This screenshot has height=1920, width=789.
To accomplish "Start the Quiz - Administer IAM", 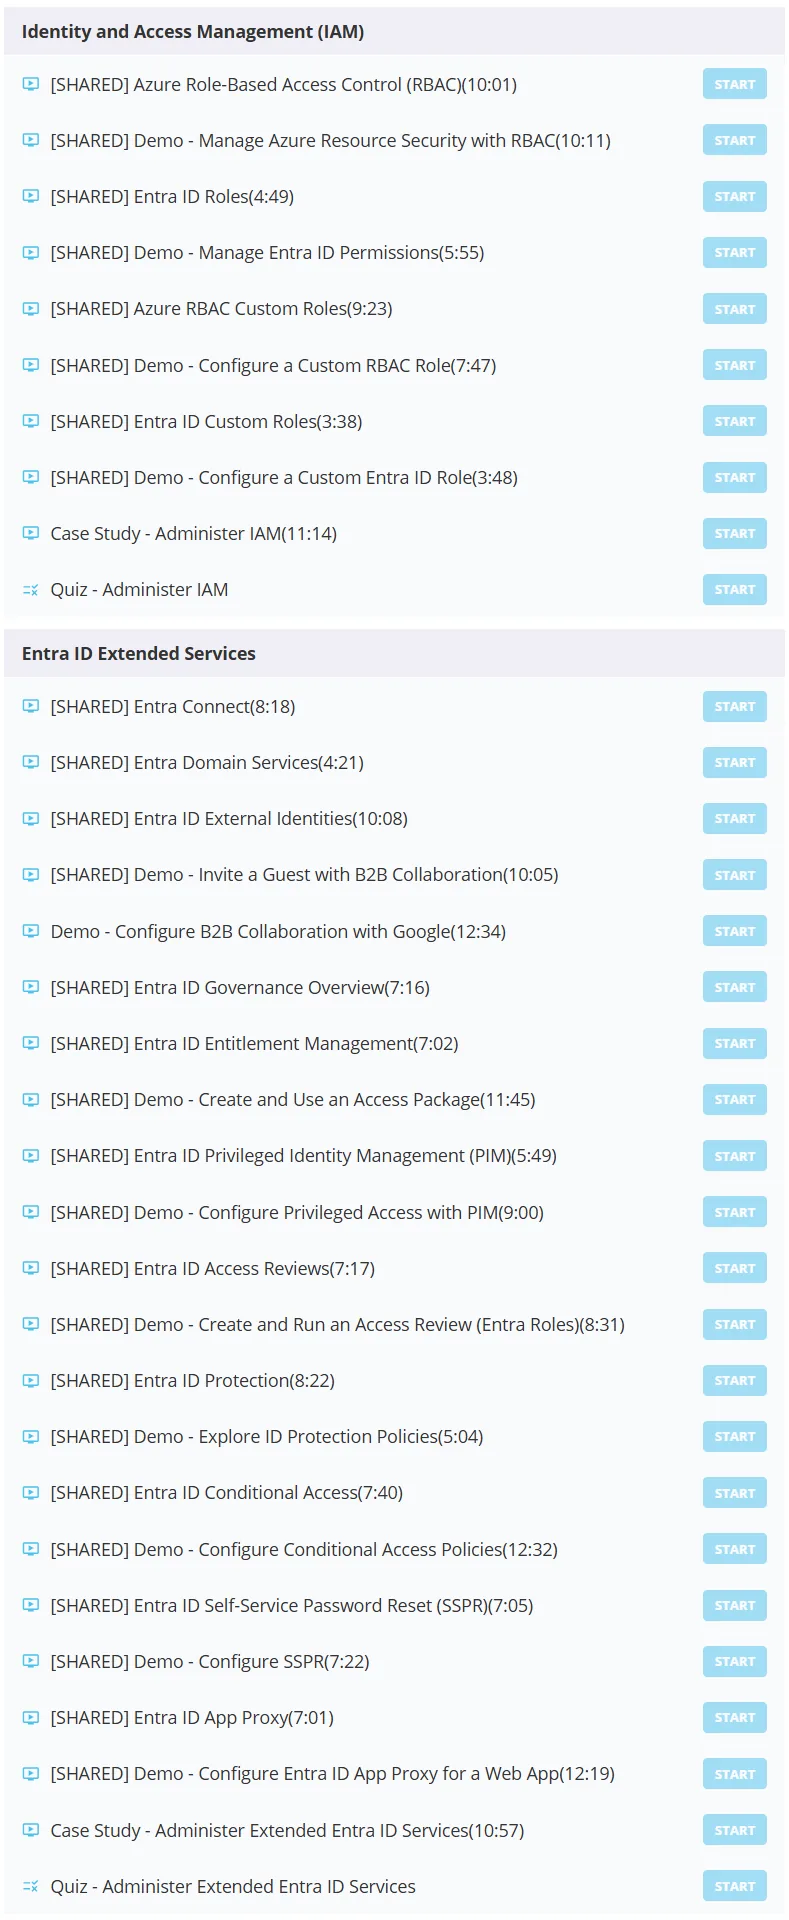I will tap(735, 590).
